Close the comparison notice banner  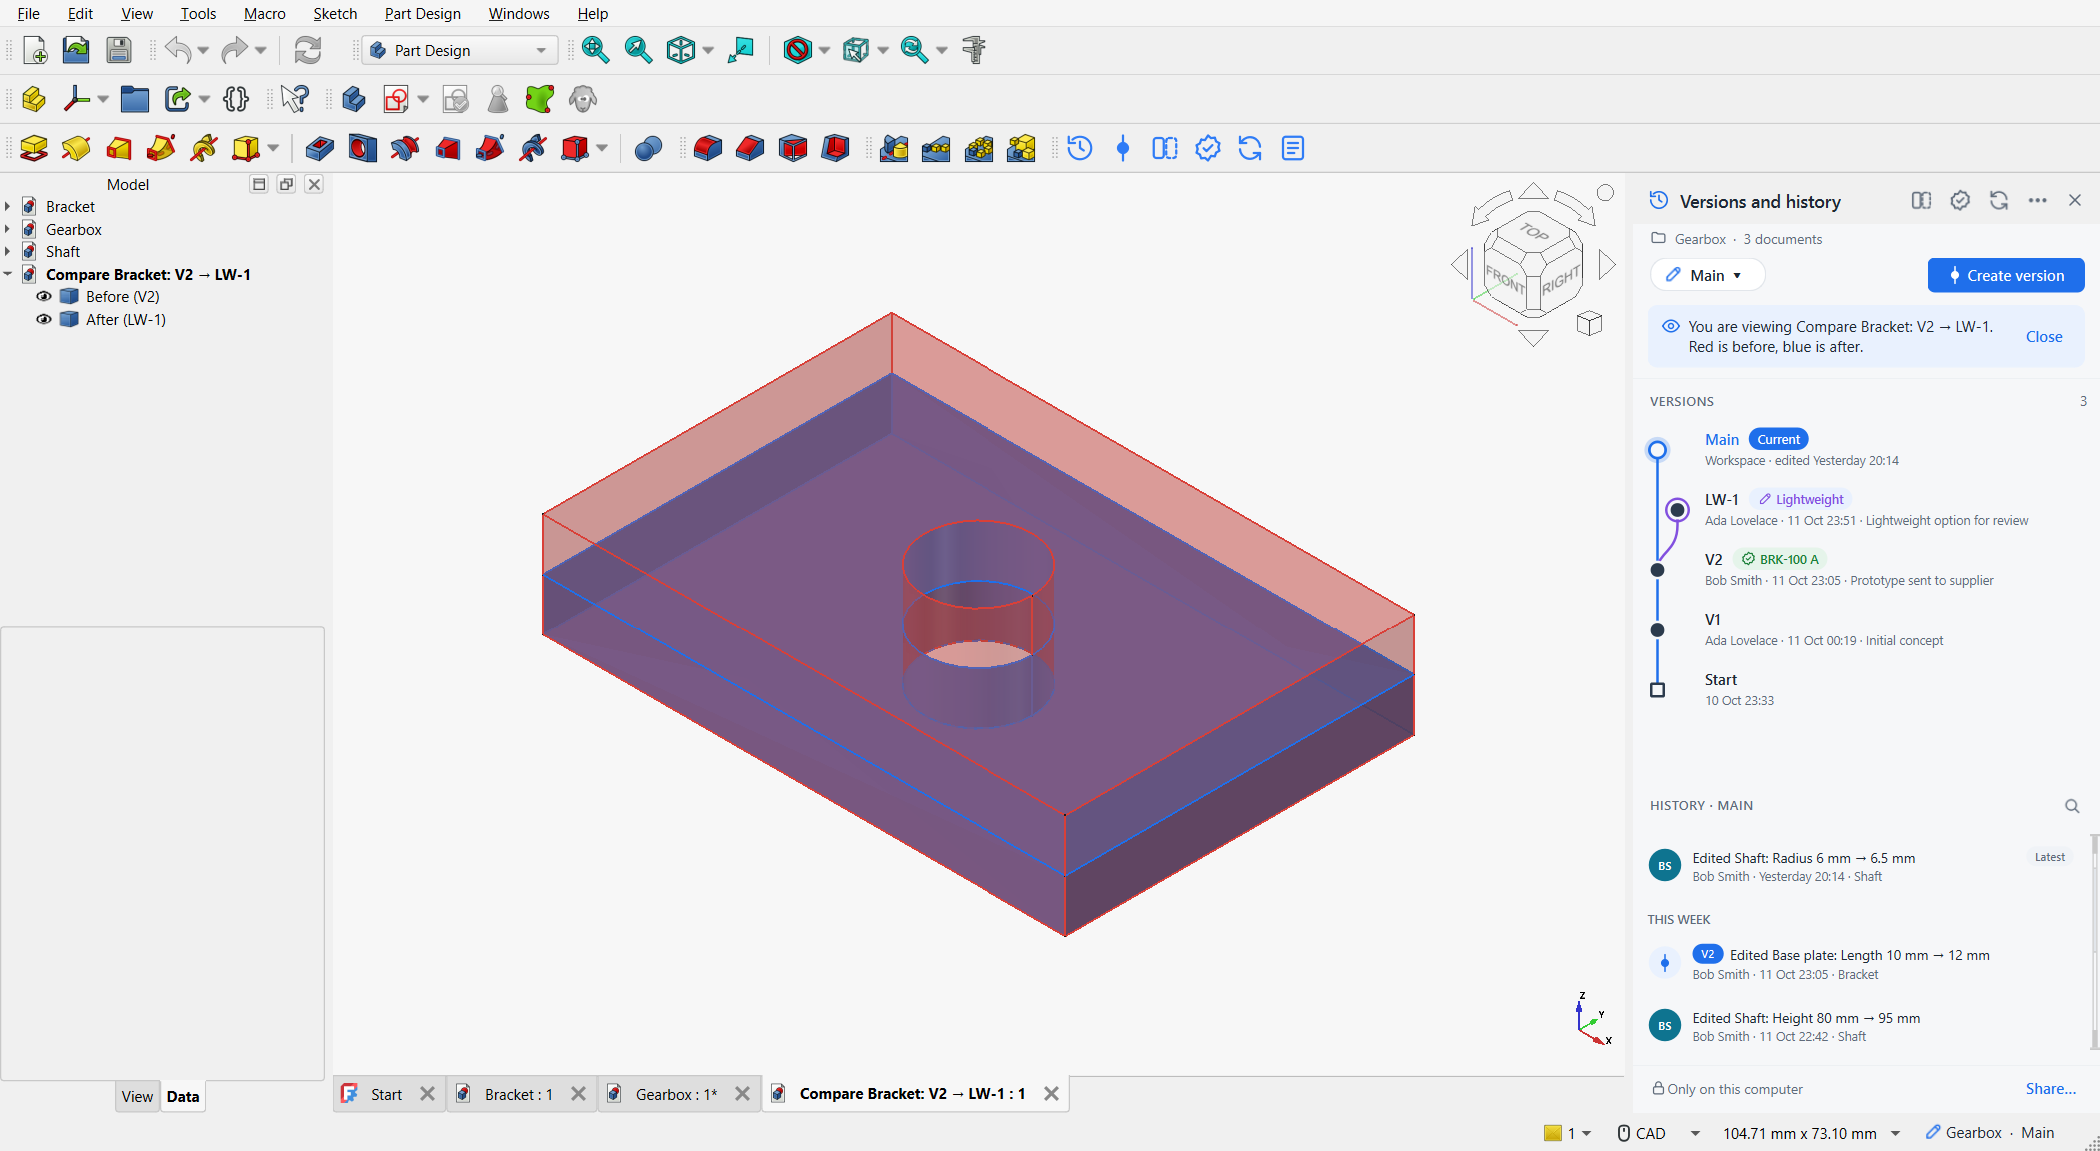point(2044,337)
